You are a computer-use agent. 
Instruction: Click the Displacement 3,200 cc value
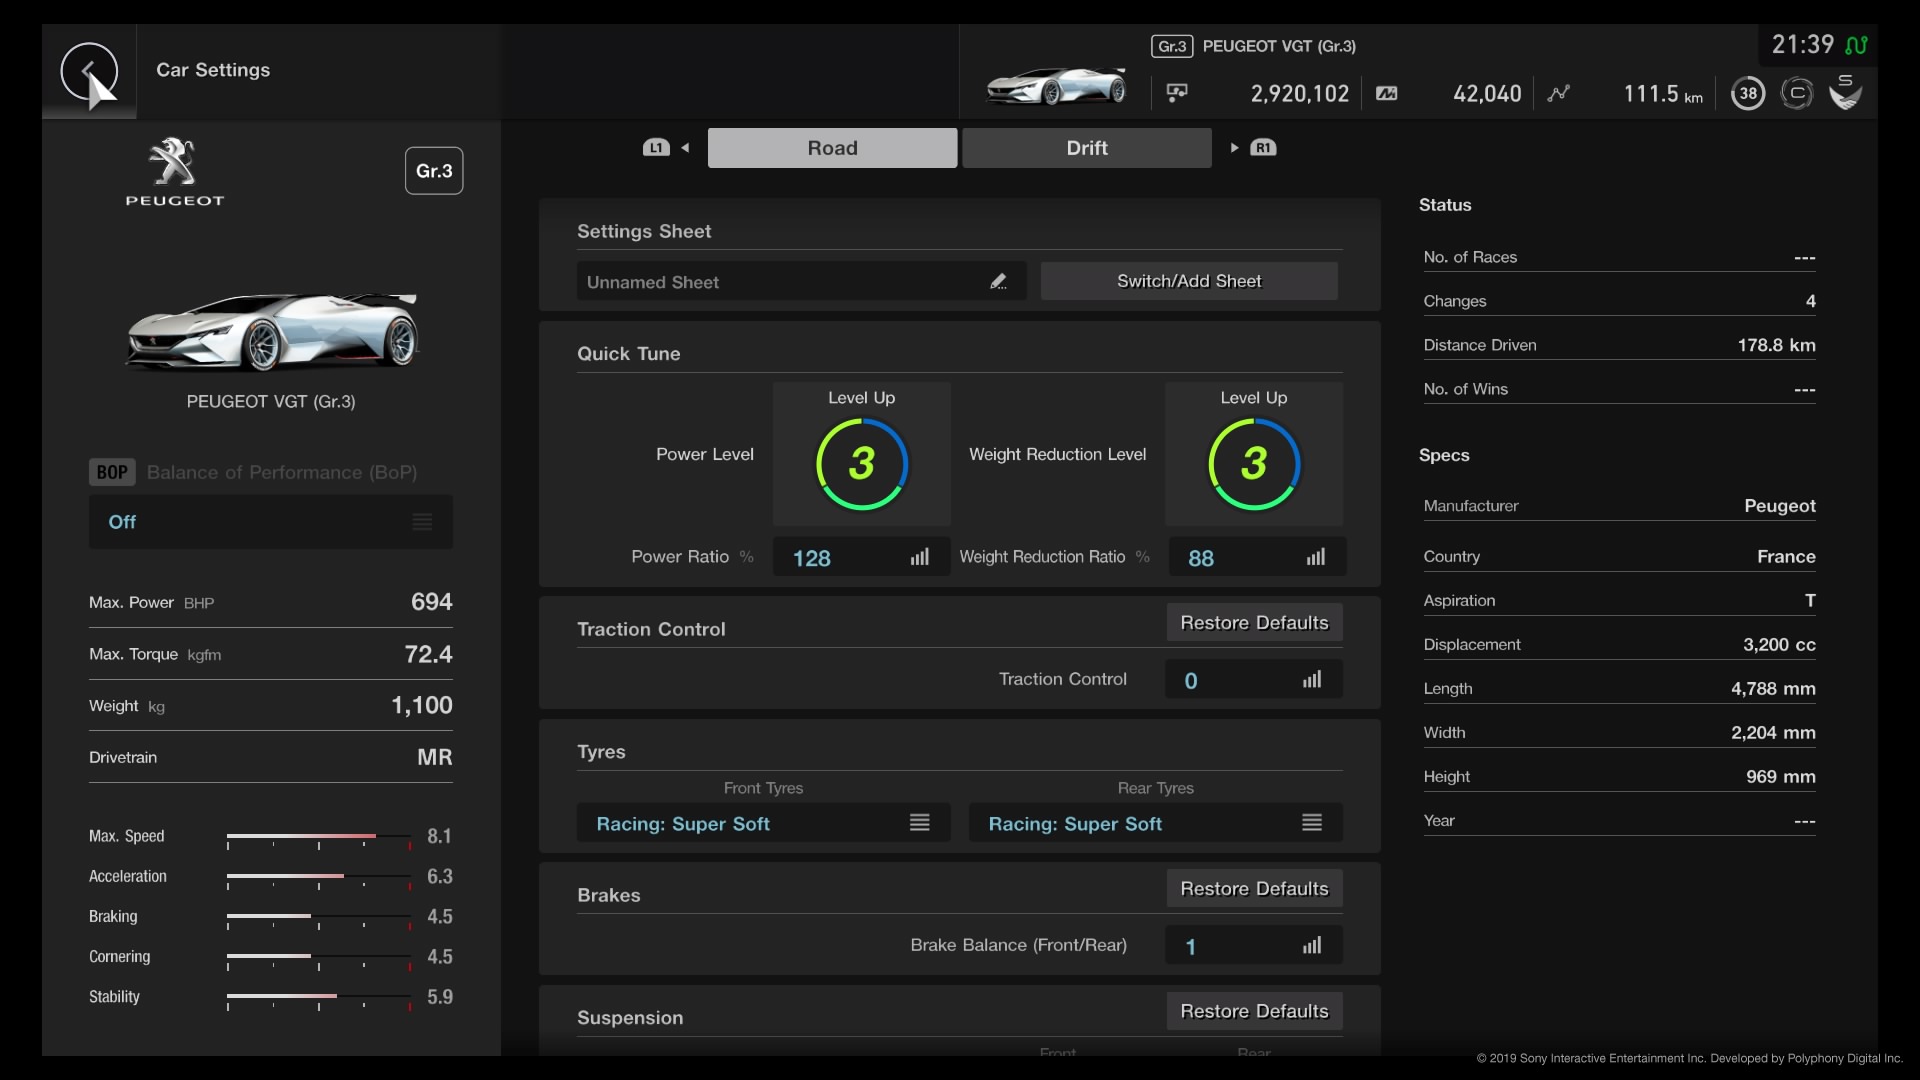(x=1779, y=645)
